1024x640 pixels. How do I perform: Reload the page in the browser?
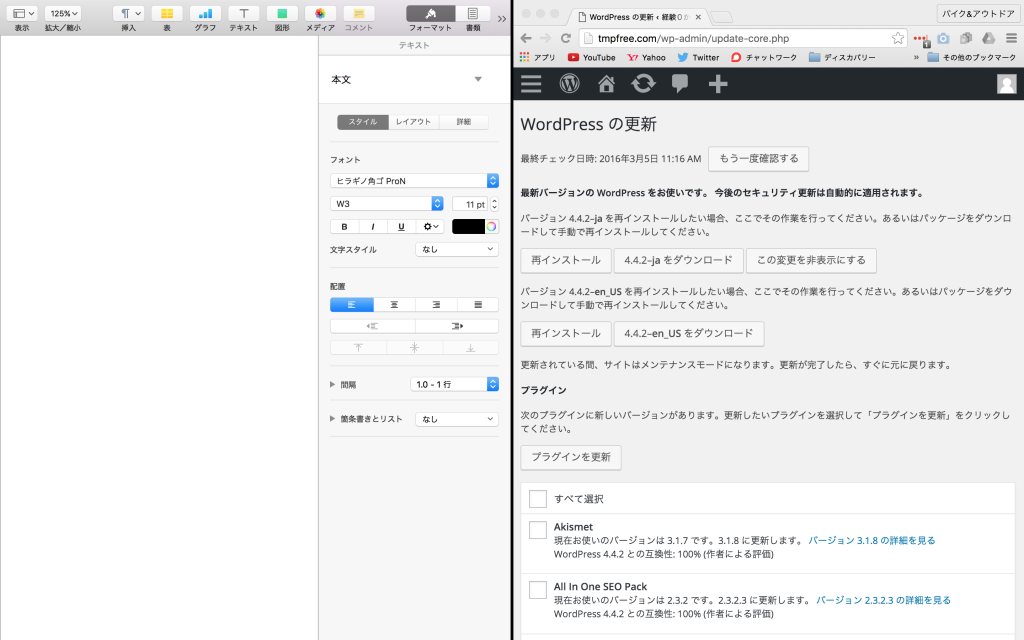point(566,38)
